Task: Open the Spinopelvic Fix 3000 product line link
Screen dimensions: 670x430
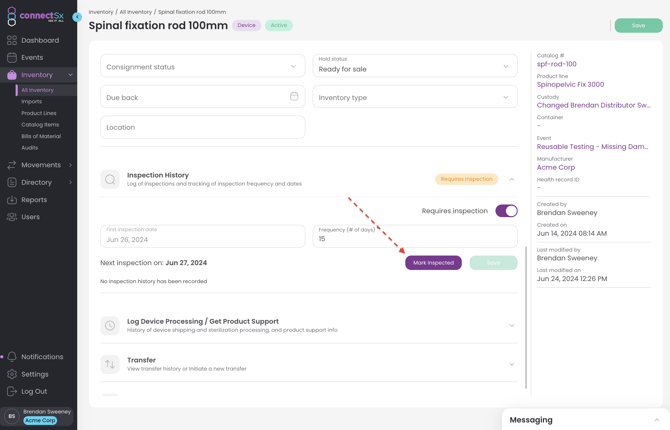Action: [x=570, y=85]
